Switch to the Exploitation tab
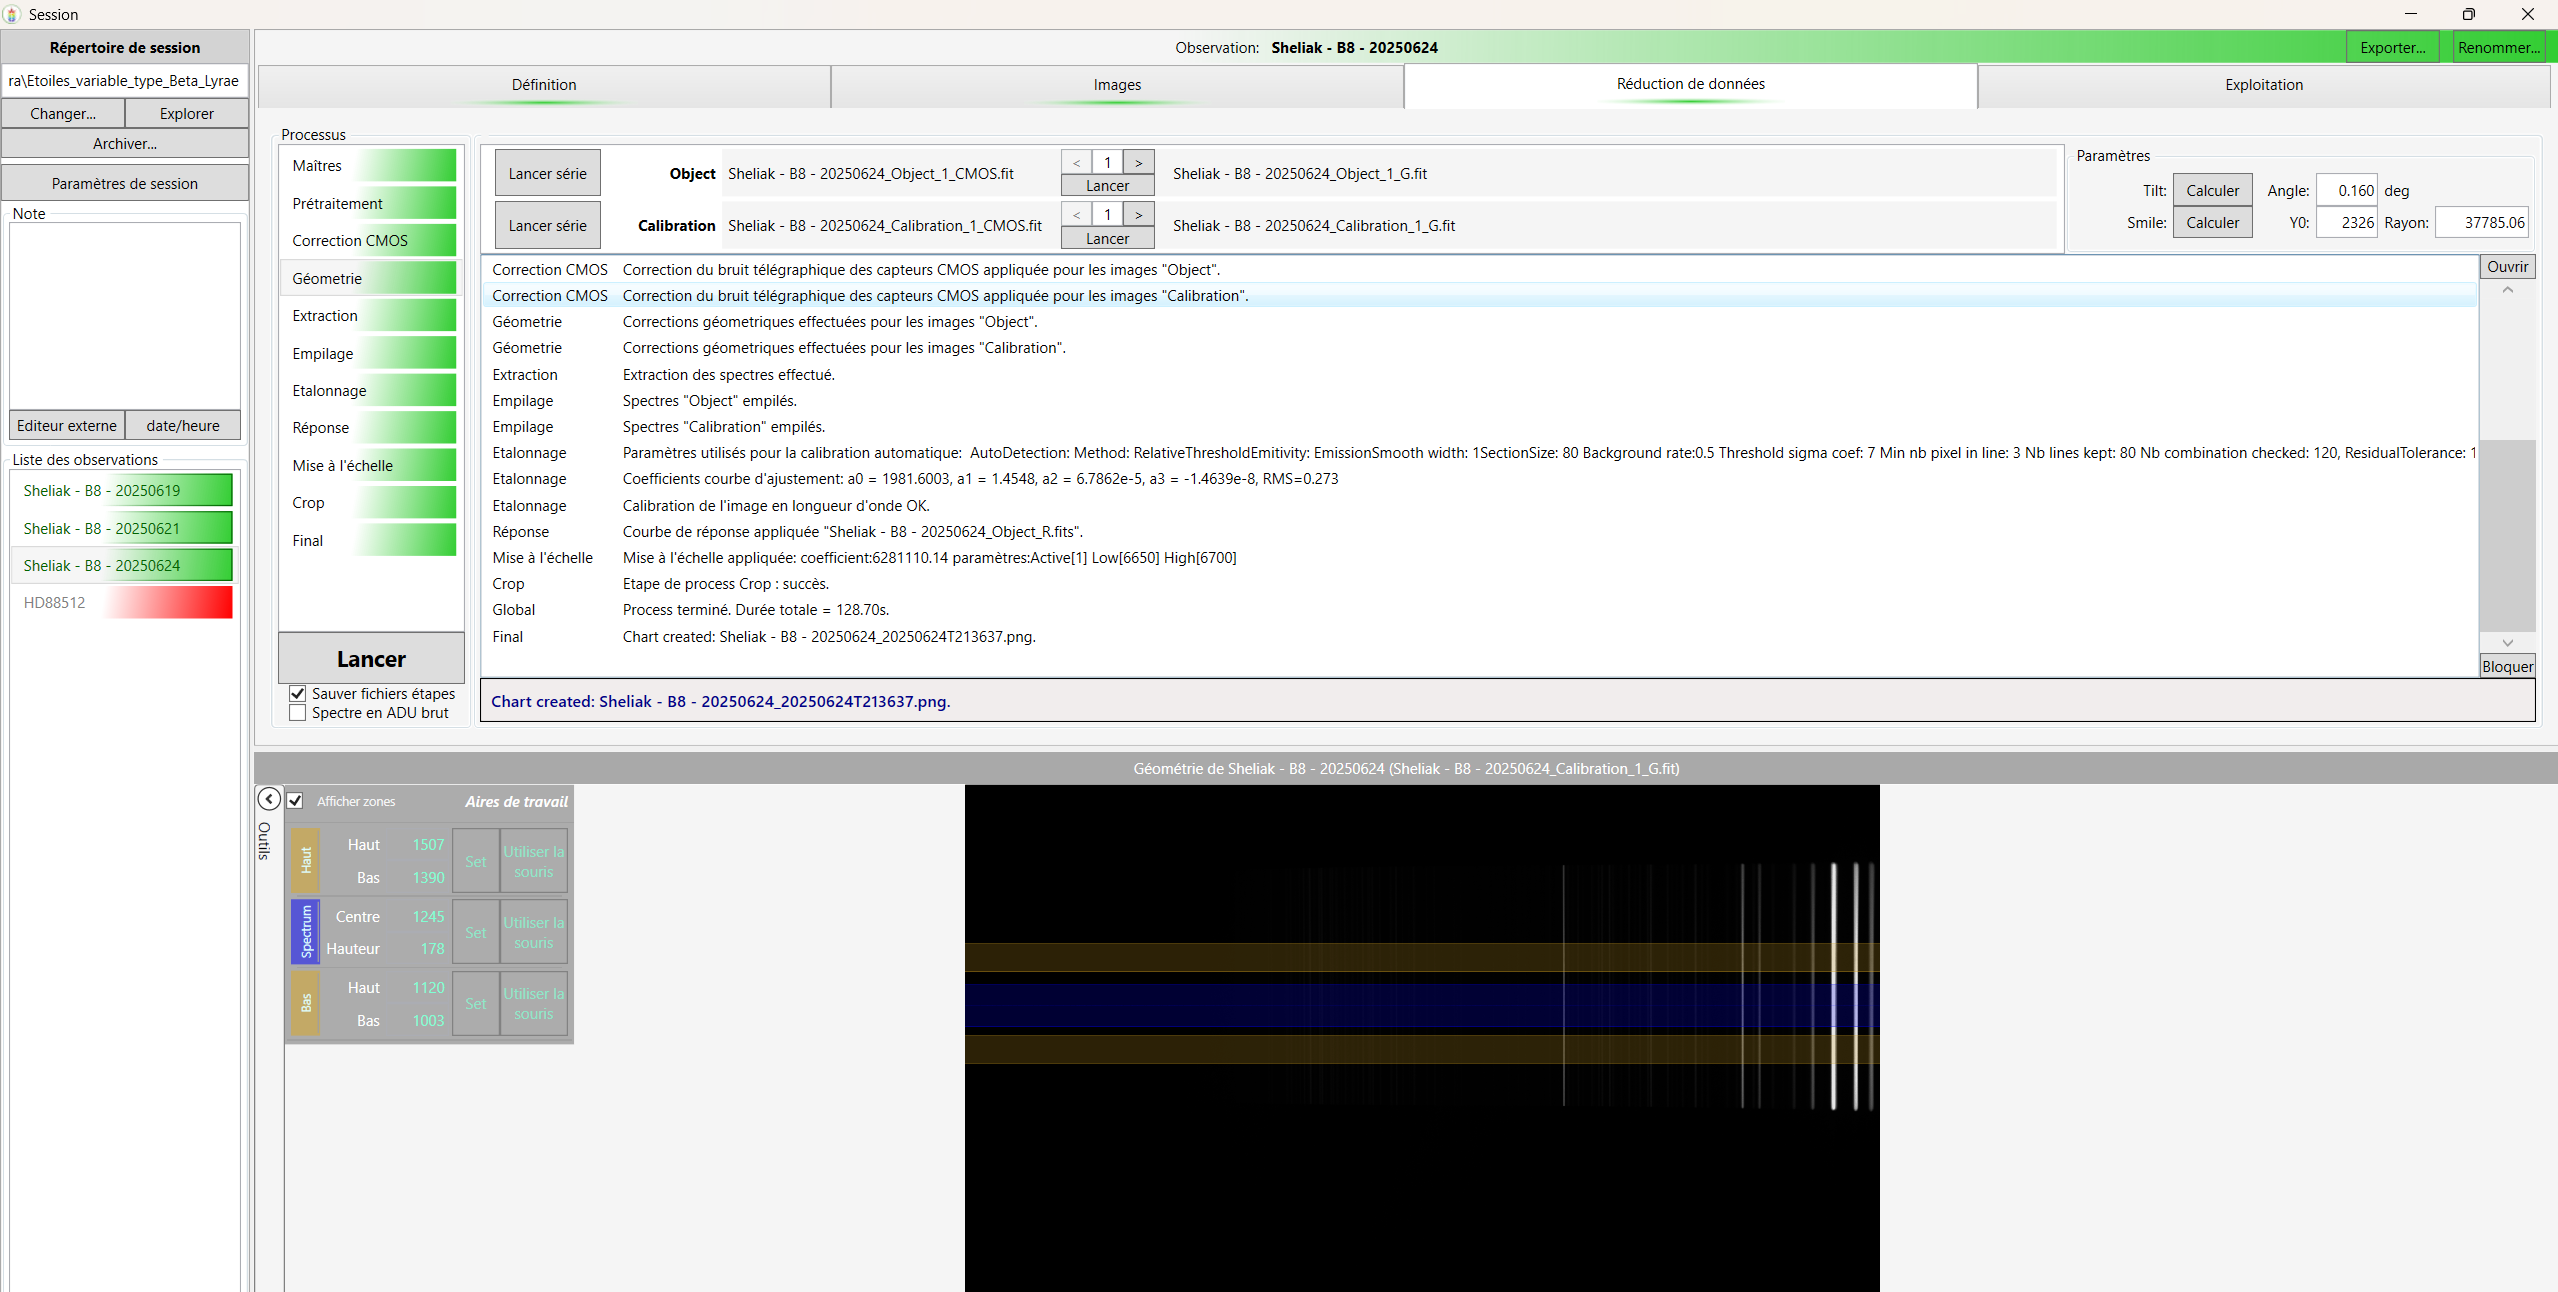The image size is (2558, 1292). point(2263,85)
